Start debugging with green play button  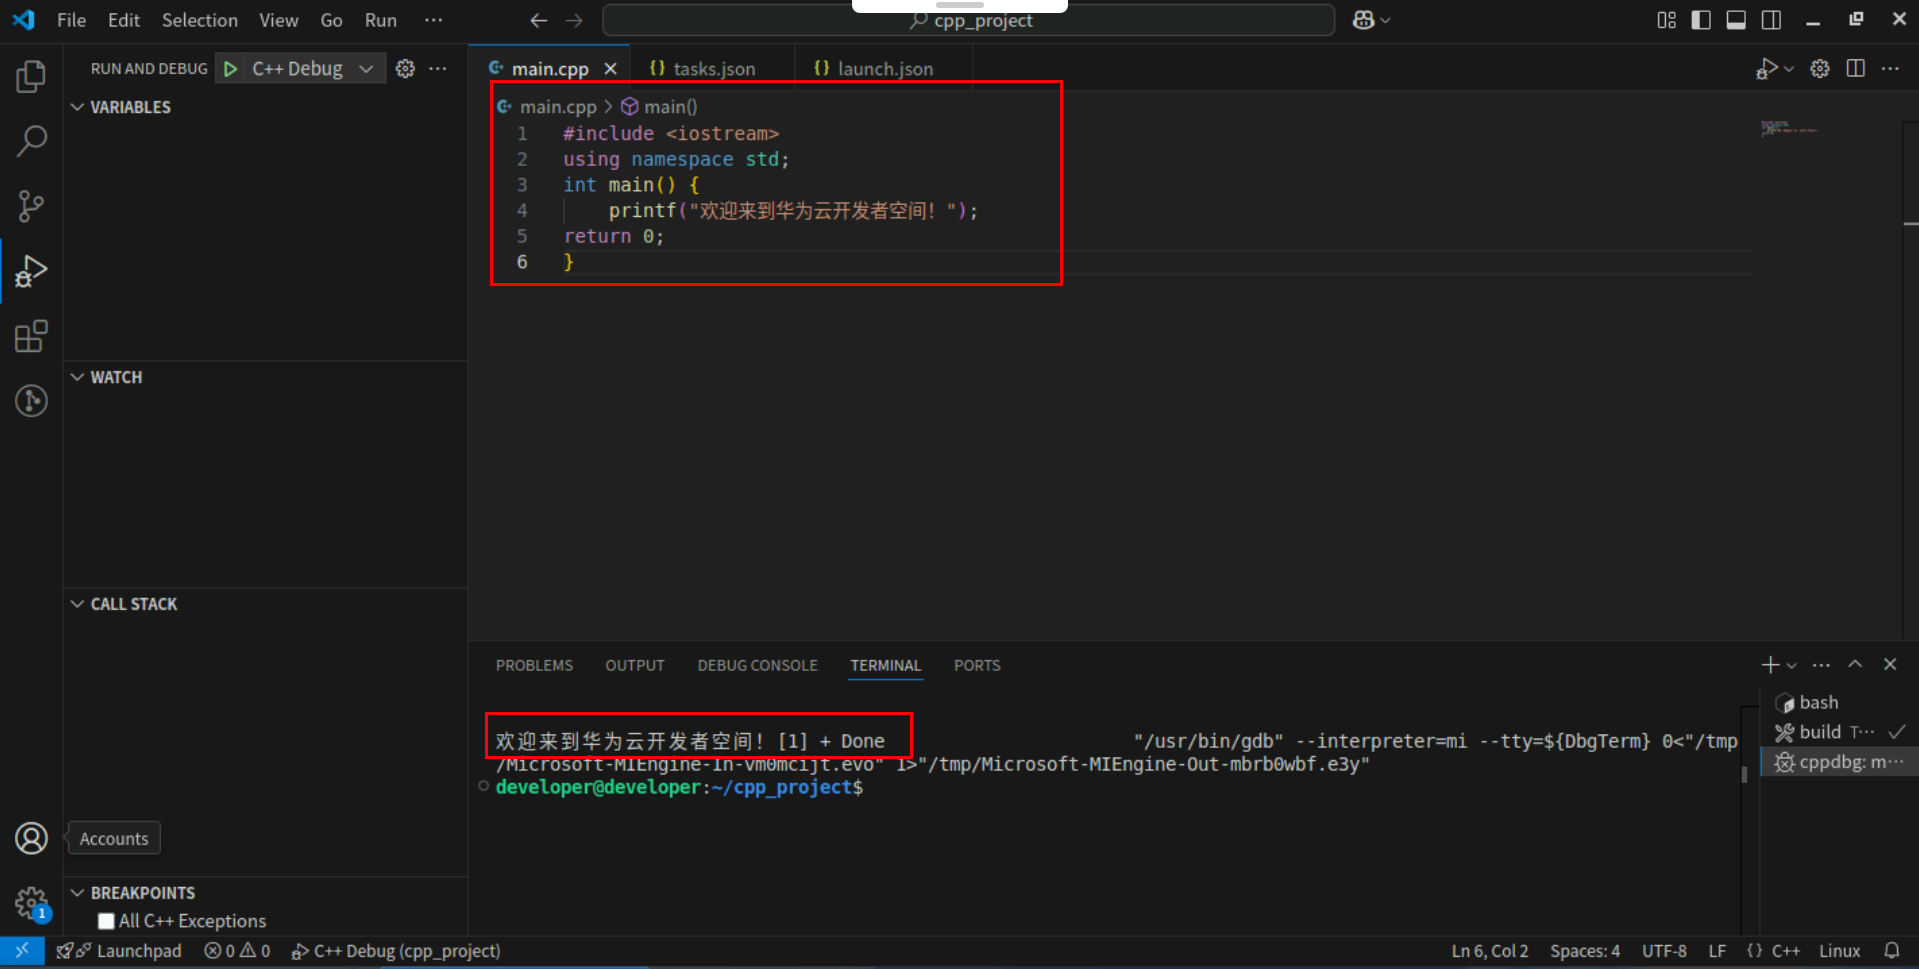pos(230,68)
